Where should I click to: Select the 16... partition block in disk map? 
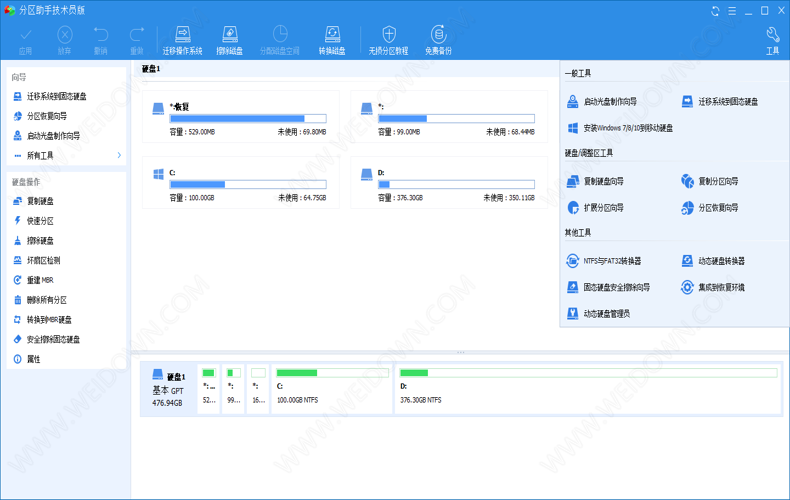(258, 389)
